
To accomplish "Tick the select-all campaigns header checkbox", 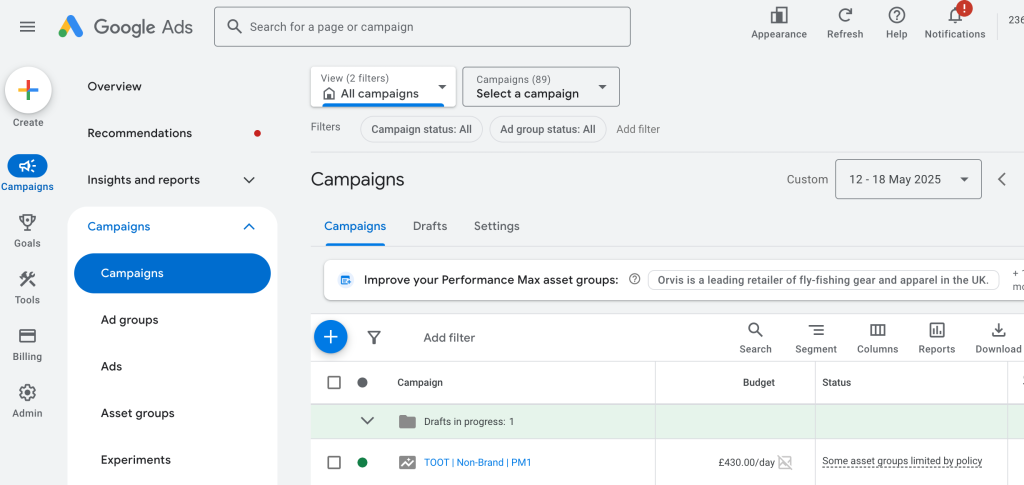I will click(334, 382).
